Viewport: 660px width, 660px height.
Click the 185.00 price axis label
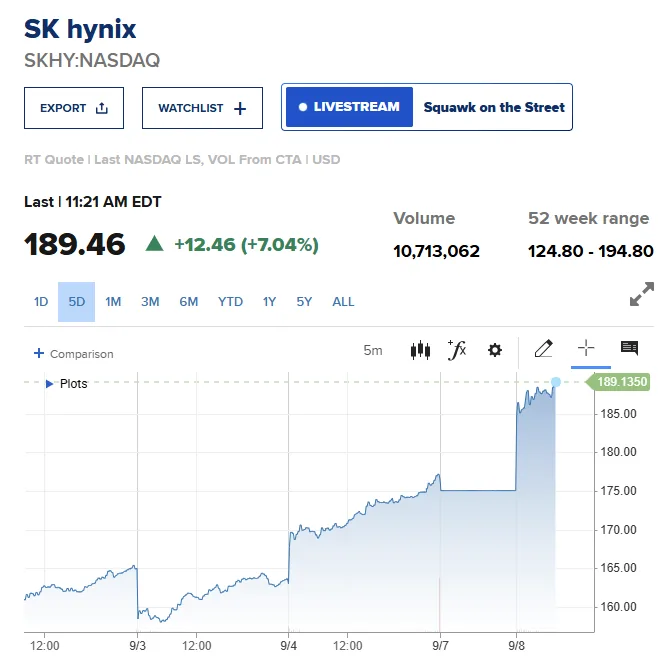point(618,414)
